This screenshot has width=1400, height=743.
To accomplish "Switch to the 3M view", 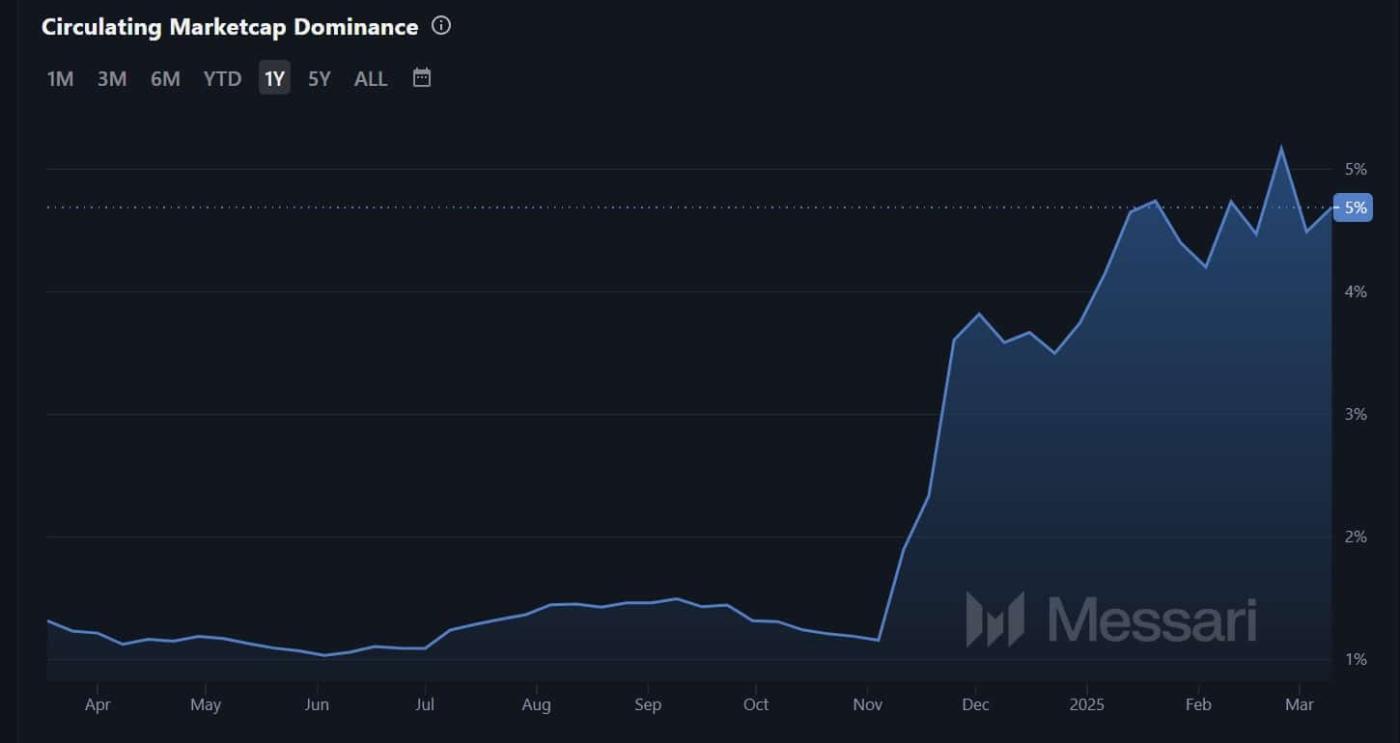I will 112,78.
